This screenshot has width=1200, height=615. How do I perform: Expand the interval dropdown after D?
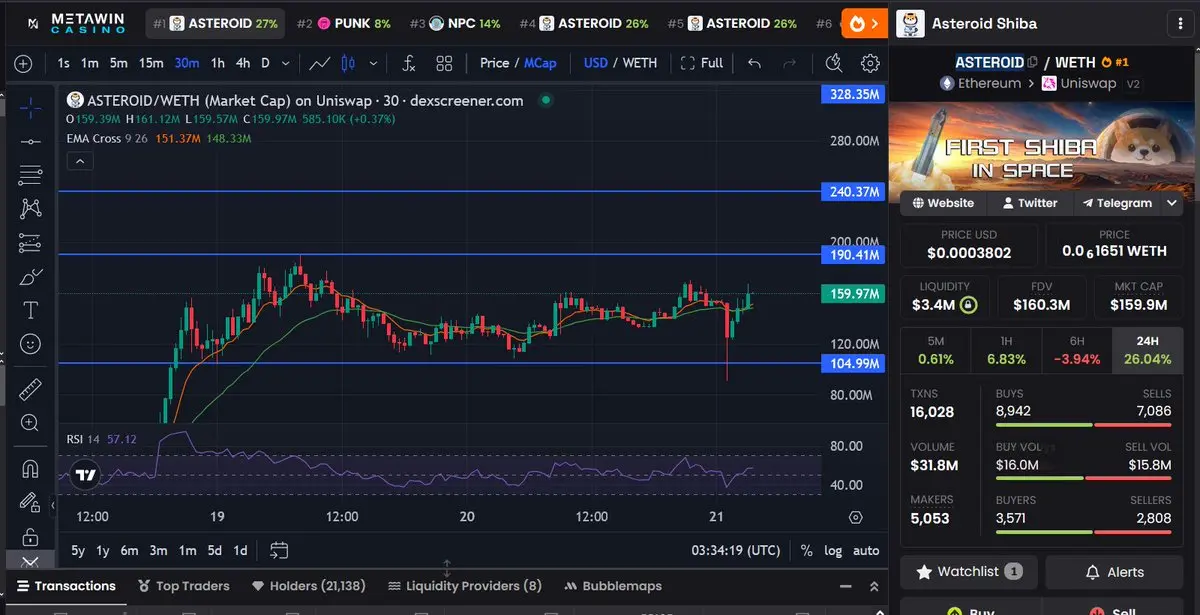[x=286, y=63]
